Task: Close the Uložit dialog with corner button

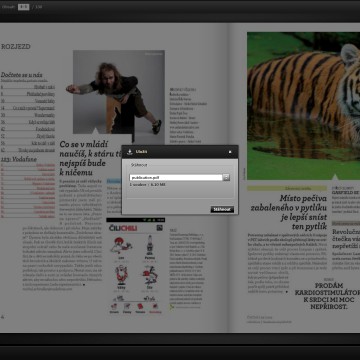Action: [230, 152]
